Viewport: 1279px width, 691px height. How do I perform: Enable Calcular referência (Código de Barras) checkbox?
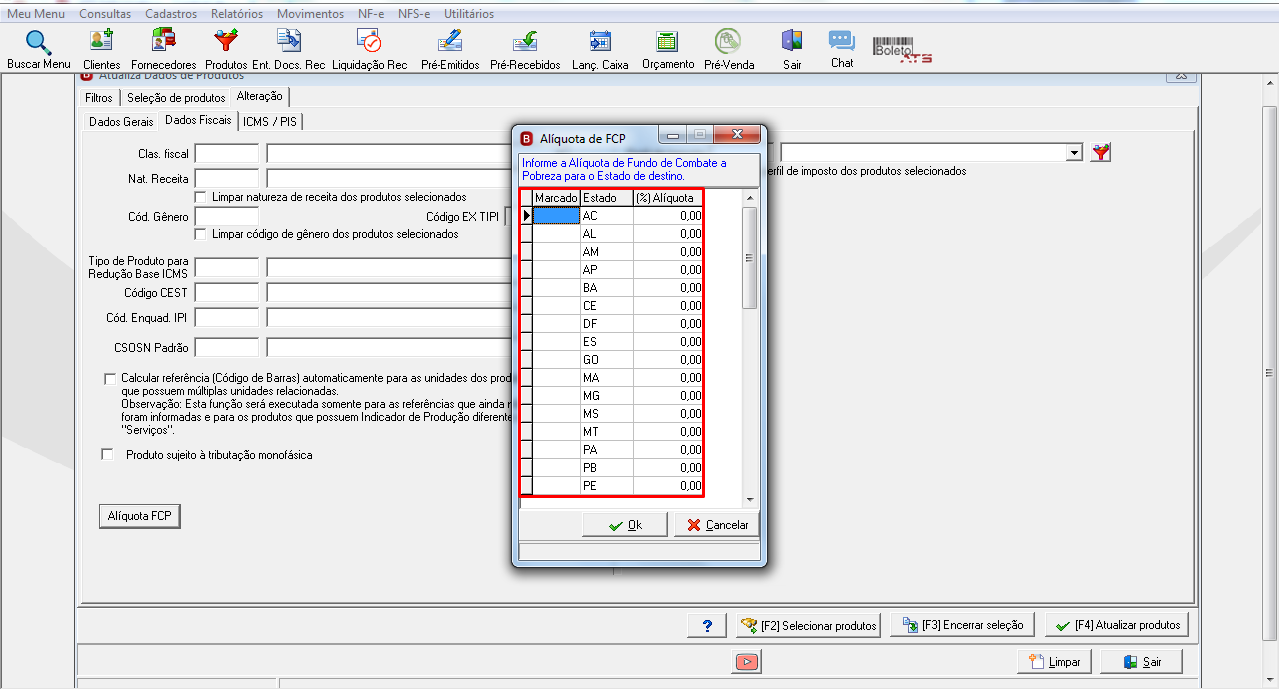[x=110, y=379]
